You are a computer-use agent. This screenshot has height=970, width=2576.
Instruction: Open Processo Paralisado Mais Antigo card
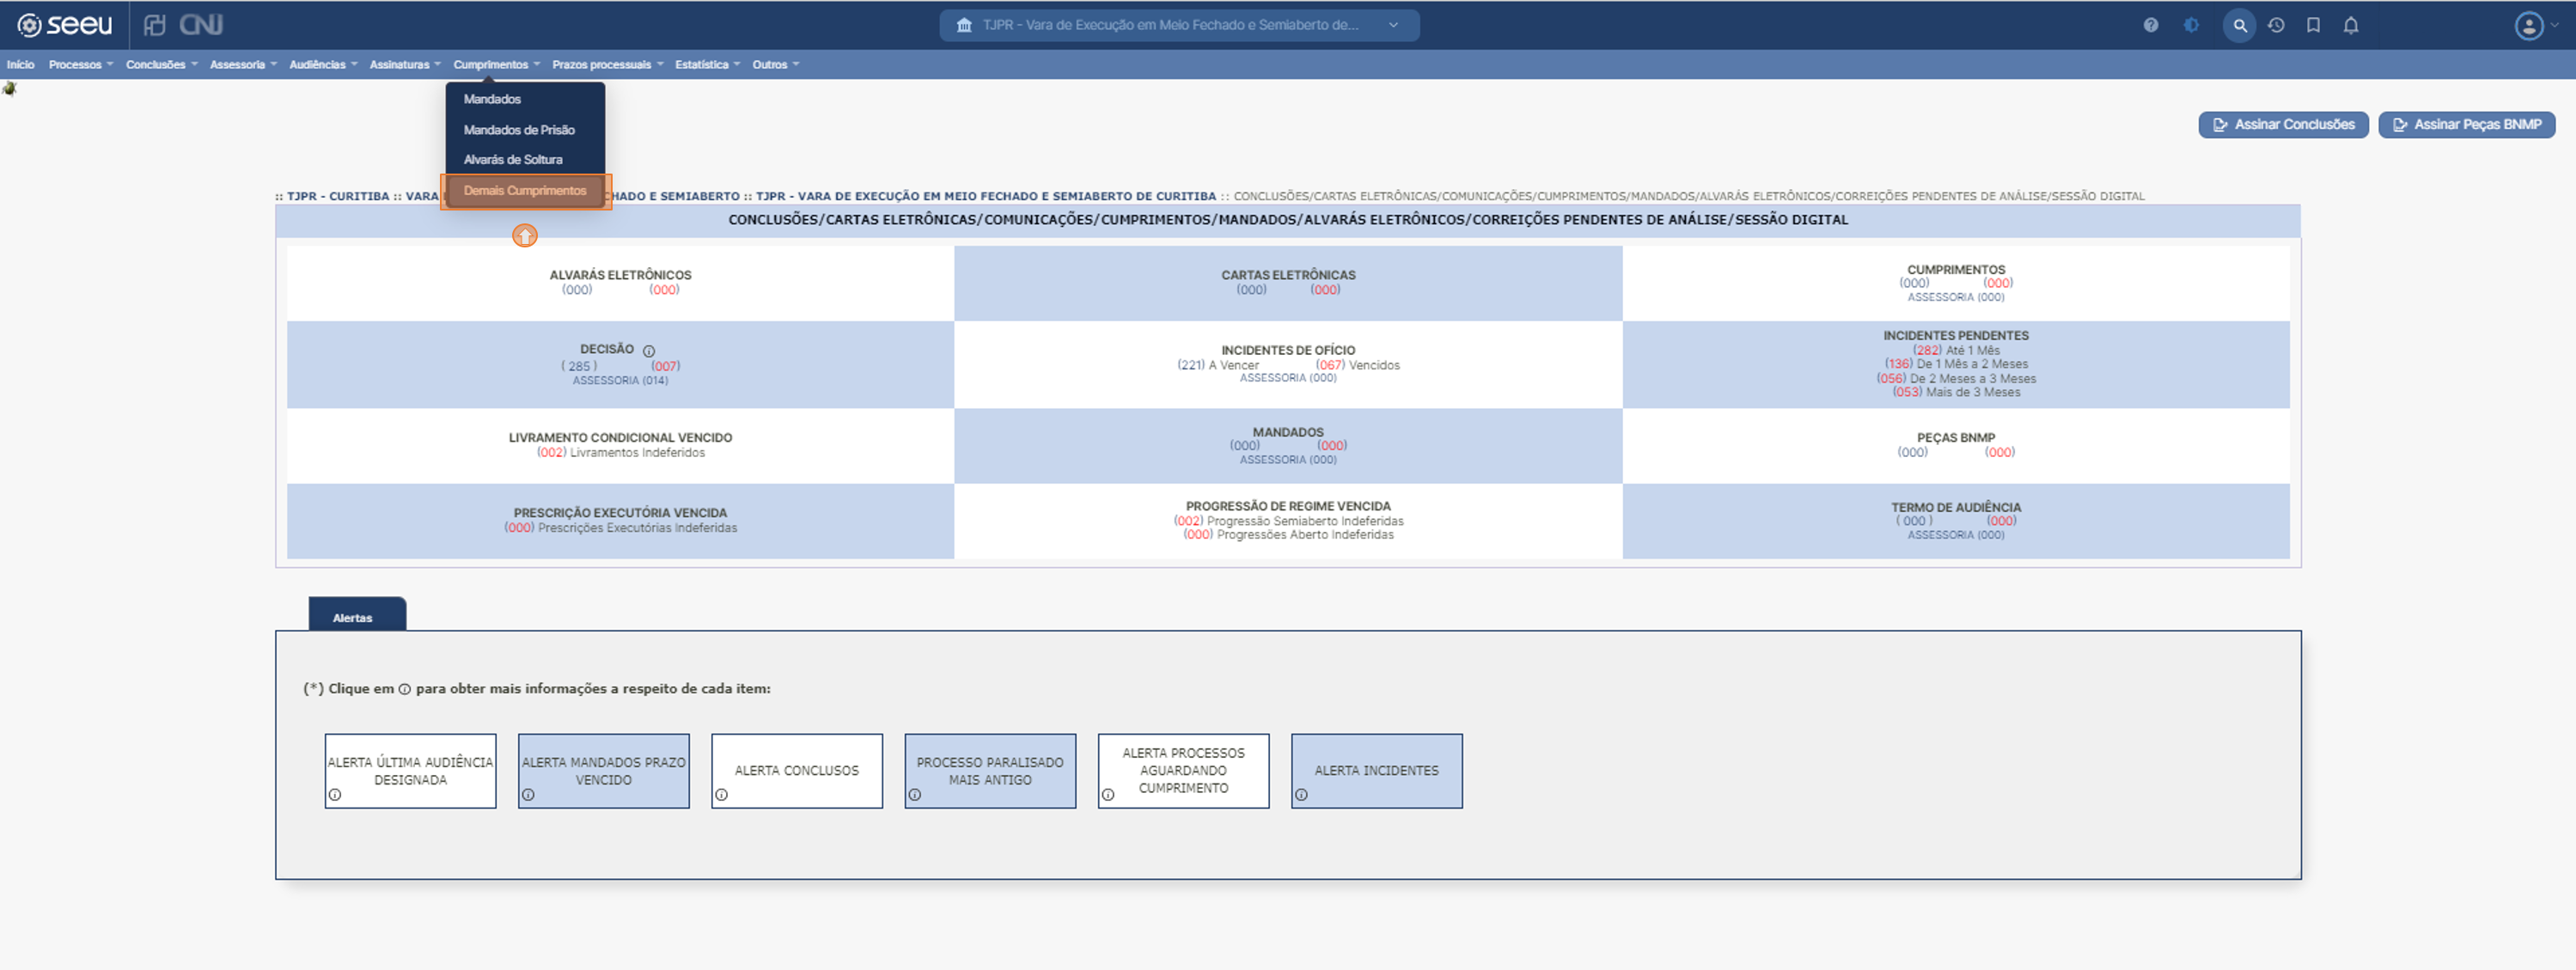(990, 771)
